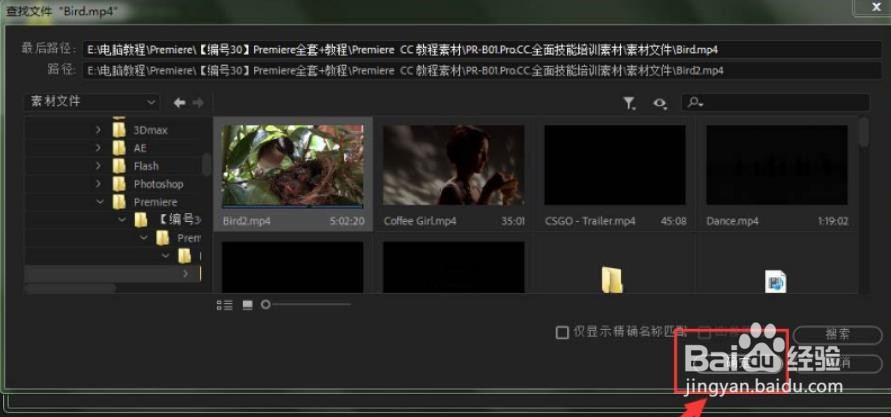Select the Dance.mp4 thumbnail
The image size is (891, 417).
(x=777, y=165)
